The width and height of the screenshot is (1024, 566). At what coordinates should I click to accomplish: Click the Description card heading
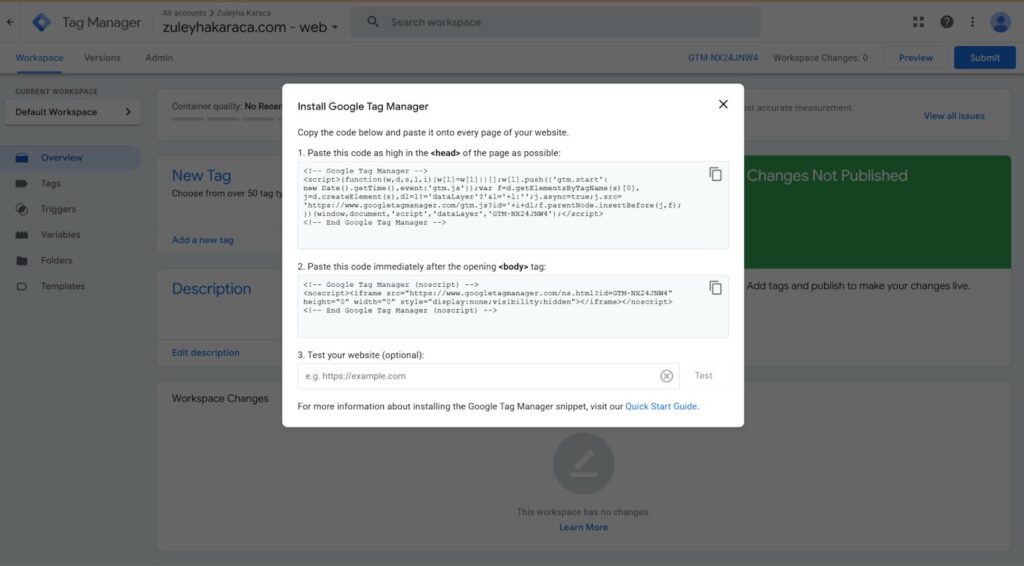(211, 289)
